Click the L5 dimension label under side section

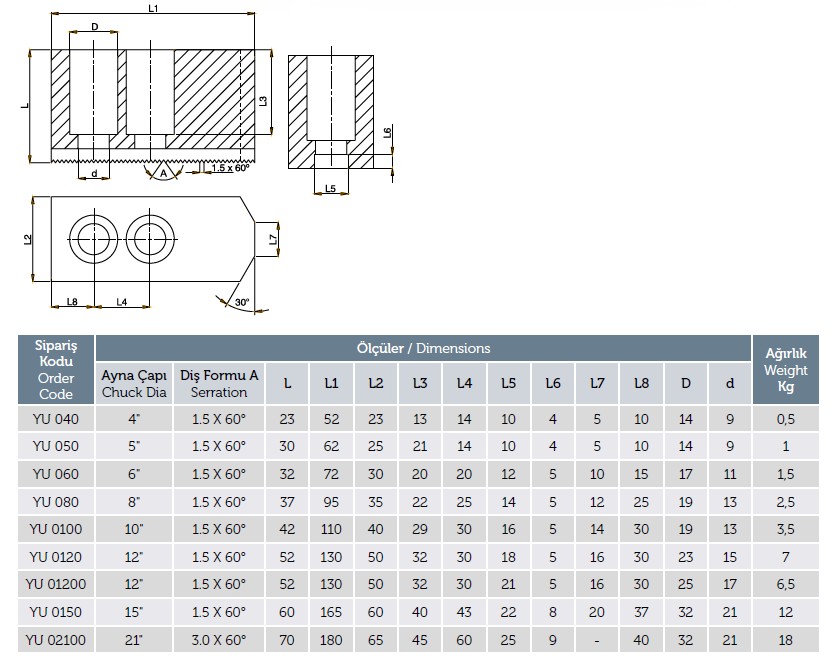(331, 188)
